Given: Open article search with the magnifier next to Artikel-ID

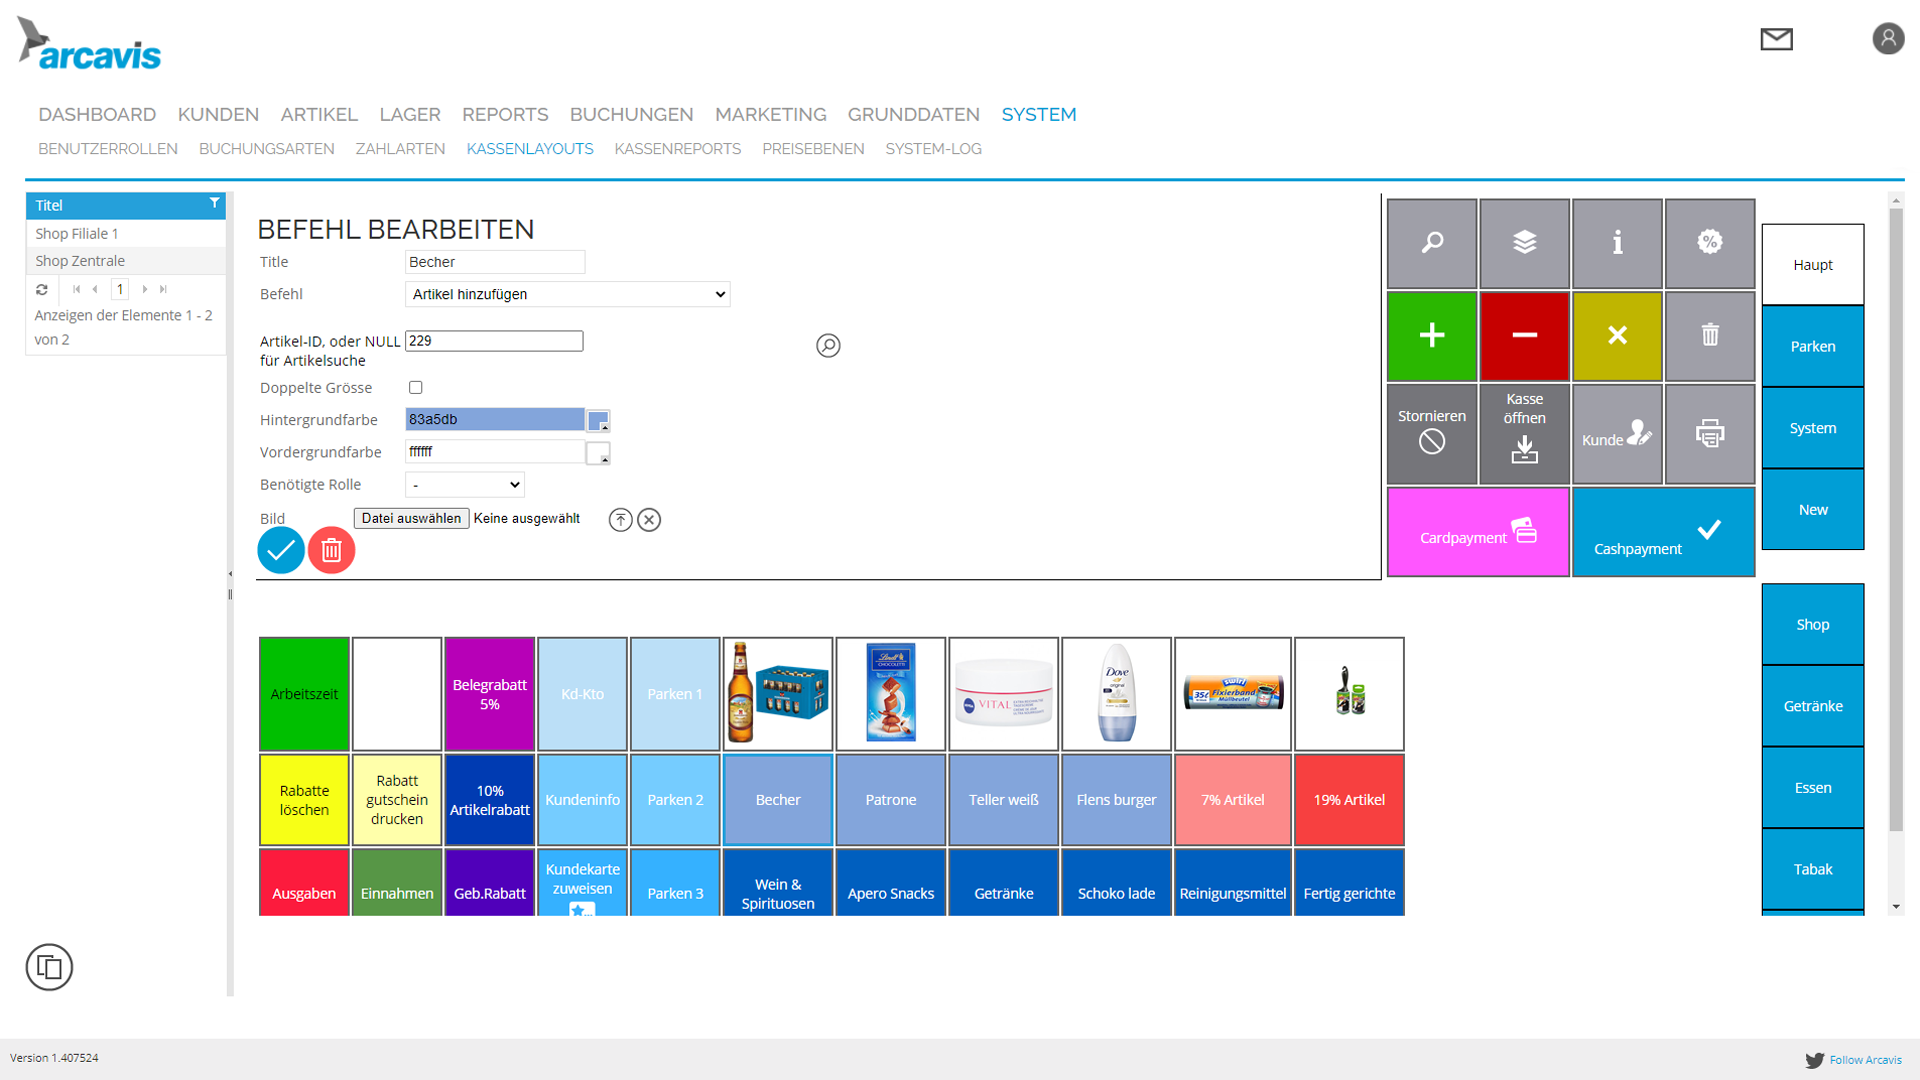Looking at the screenshot, I should pyautogui.click(x=828, y=346).
